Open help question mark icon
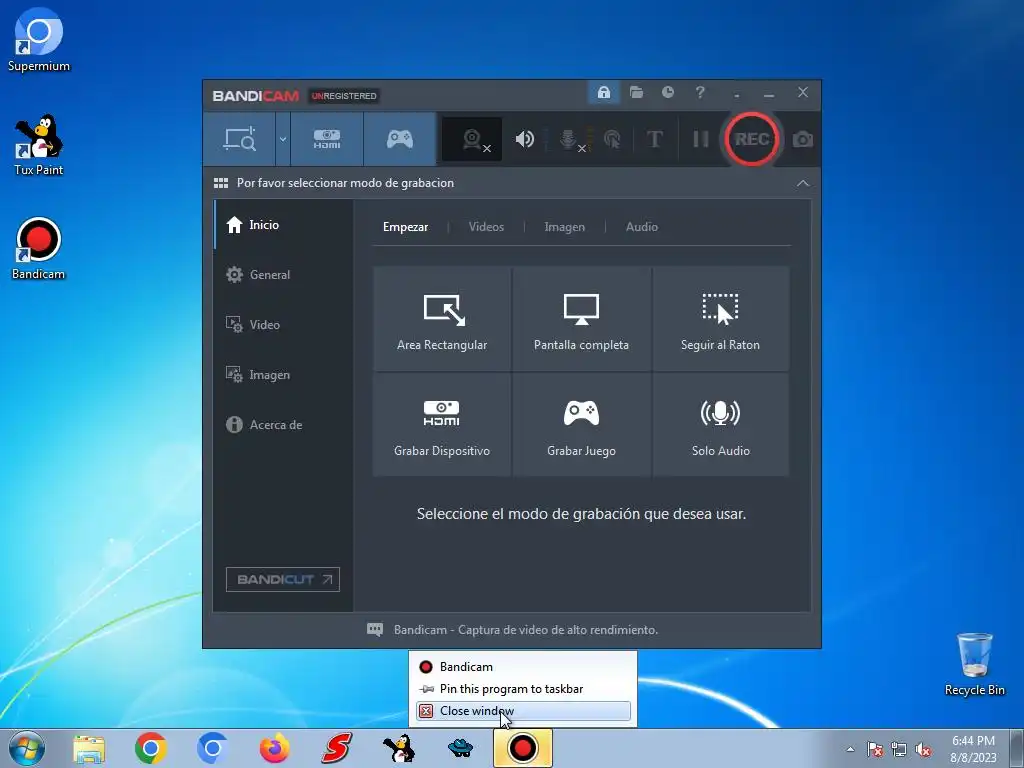1024x768 pixels. pyautogui.click(x=700, y=92)
